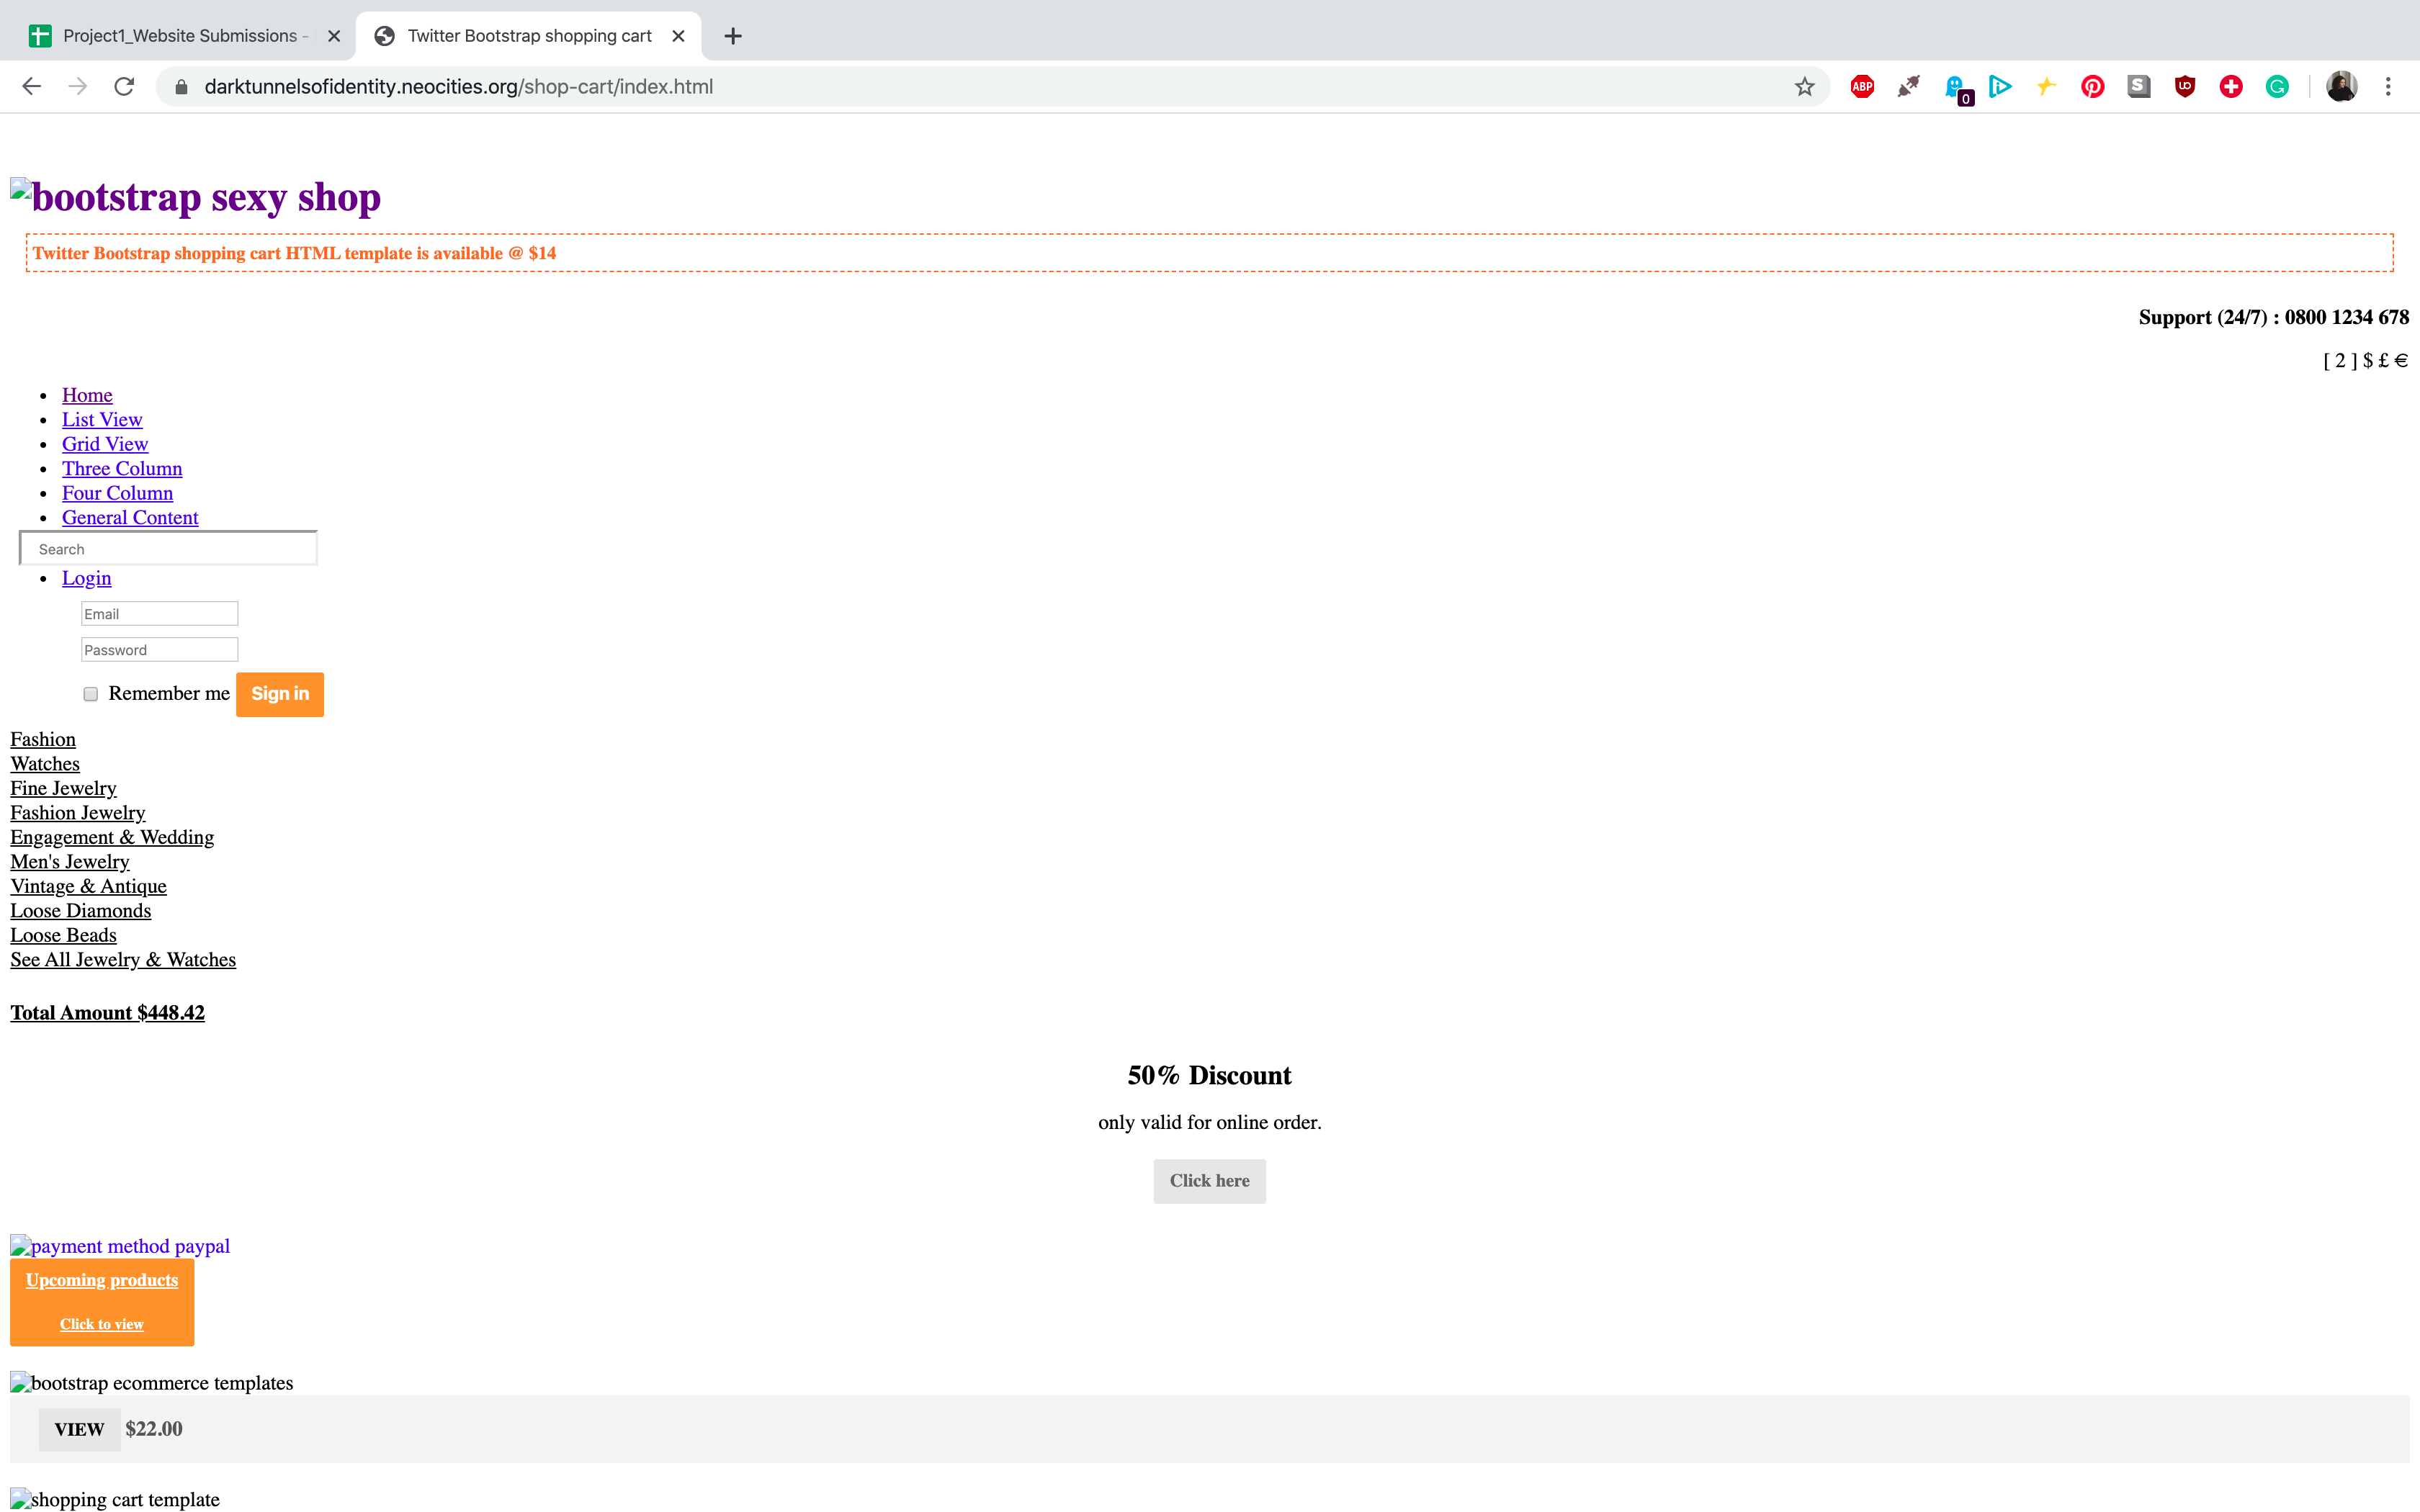Go back to the previous page
Viewport: 2420px width, 1512px height.
(x=32, y=87)
